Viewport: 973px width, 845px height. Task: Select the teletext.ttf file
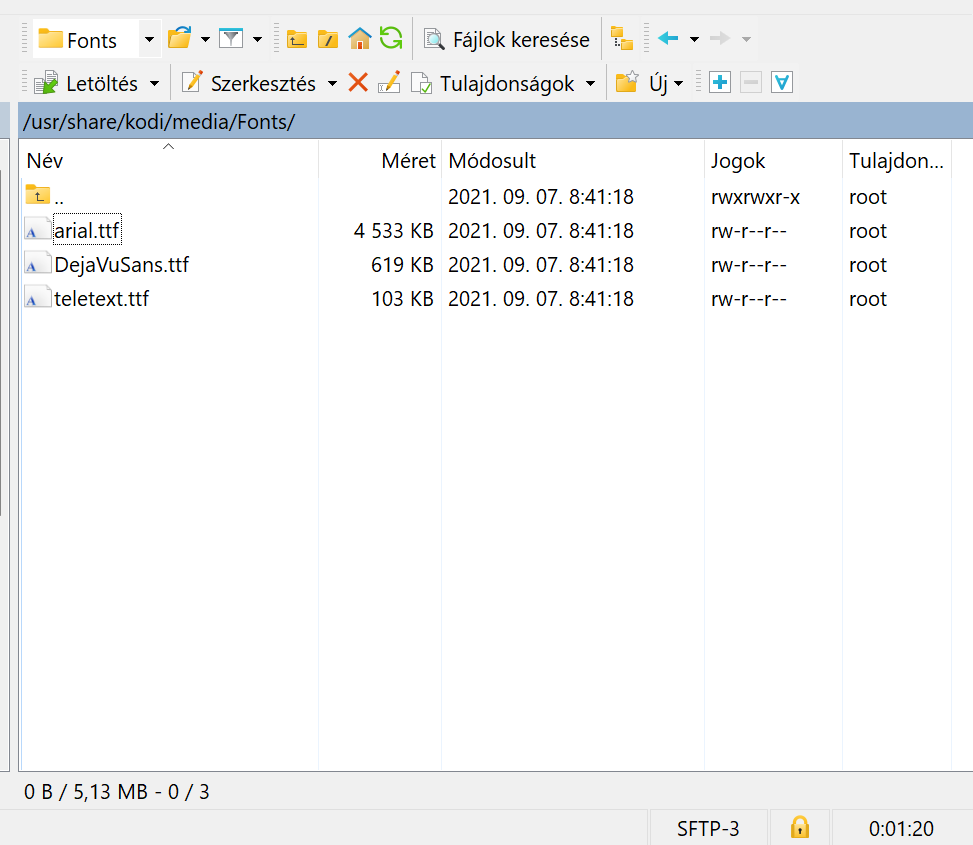point(102,298)
